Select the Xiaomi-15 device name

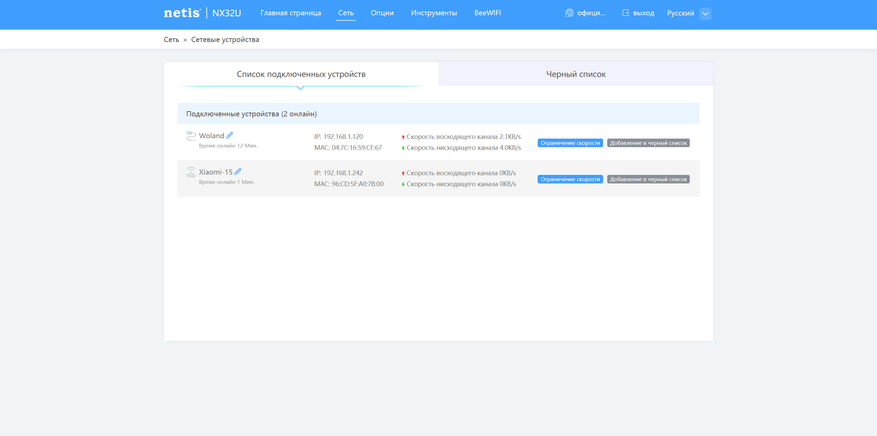216,172
